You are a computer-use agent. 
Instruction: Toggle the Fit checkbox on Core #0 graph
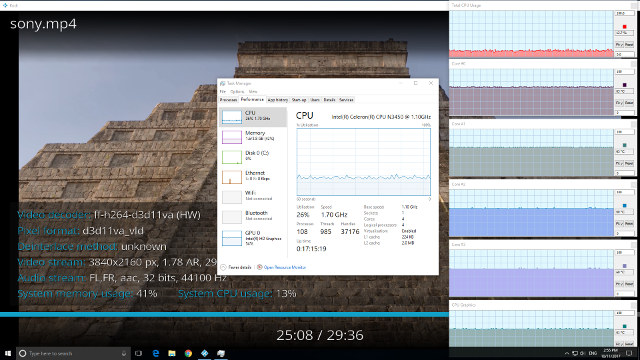coord(619,103)
